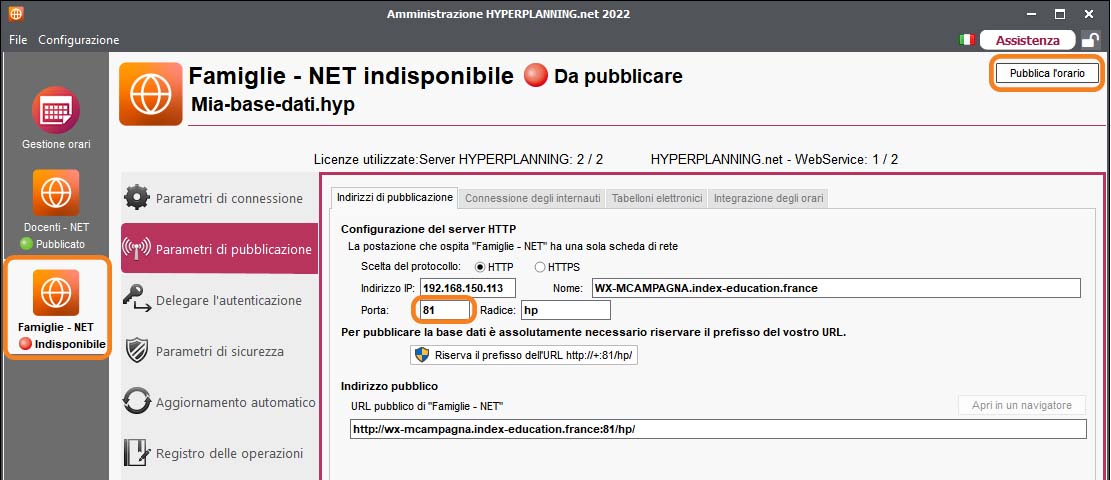
Task: Open Parametri di connessione section
Action: click(x=220, y=198)
